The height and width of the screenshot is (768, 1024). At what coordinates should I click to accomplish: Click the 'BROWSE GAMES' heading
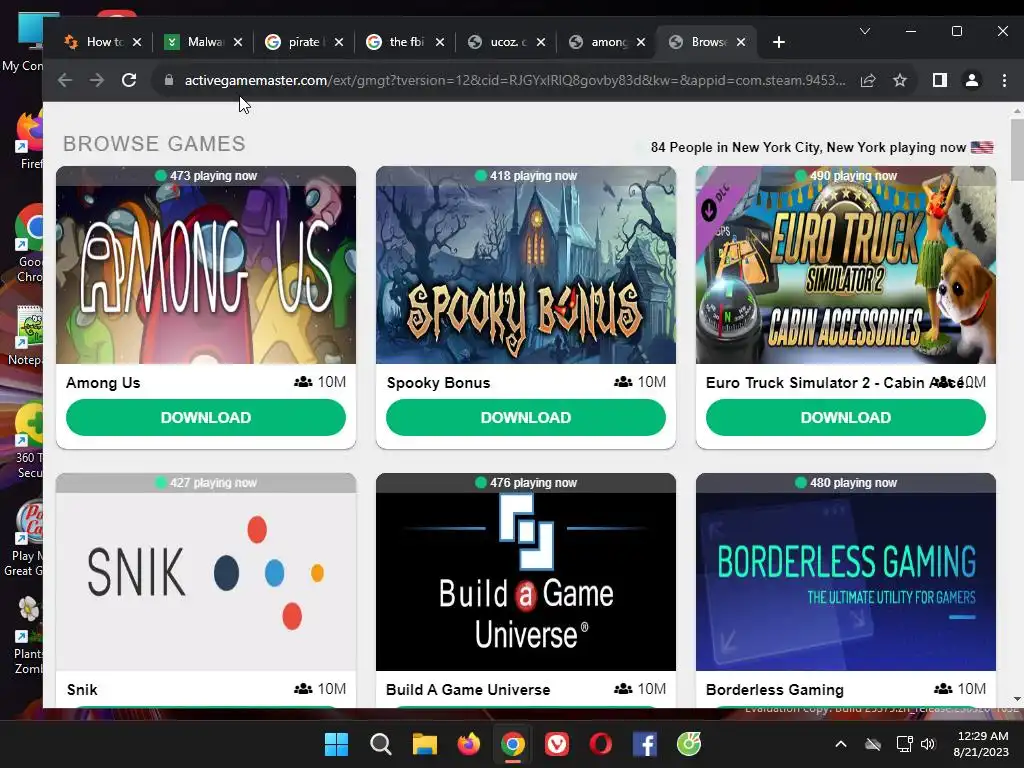tap(154, 144)
